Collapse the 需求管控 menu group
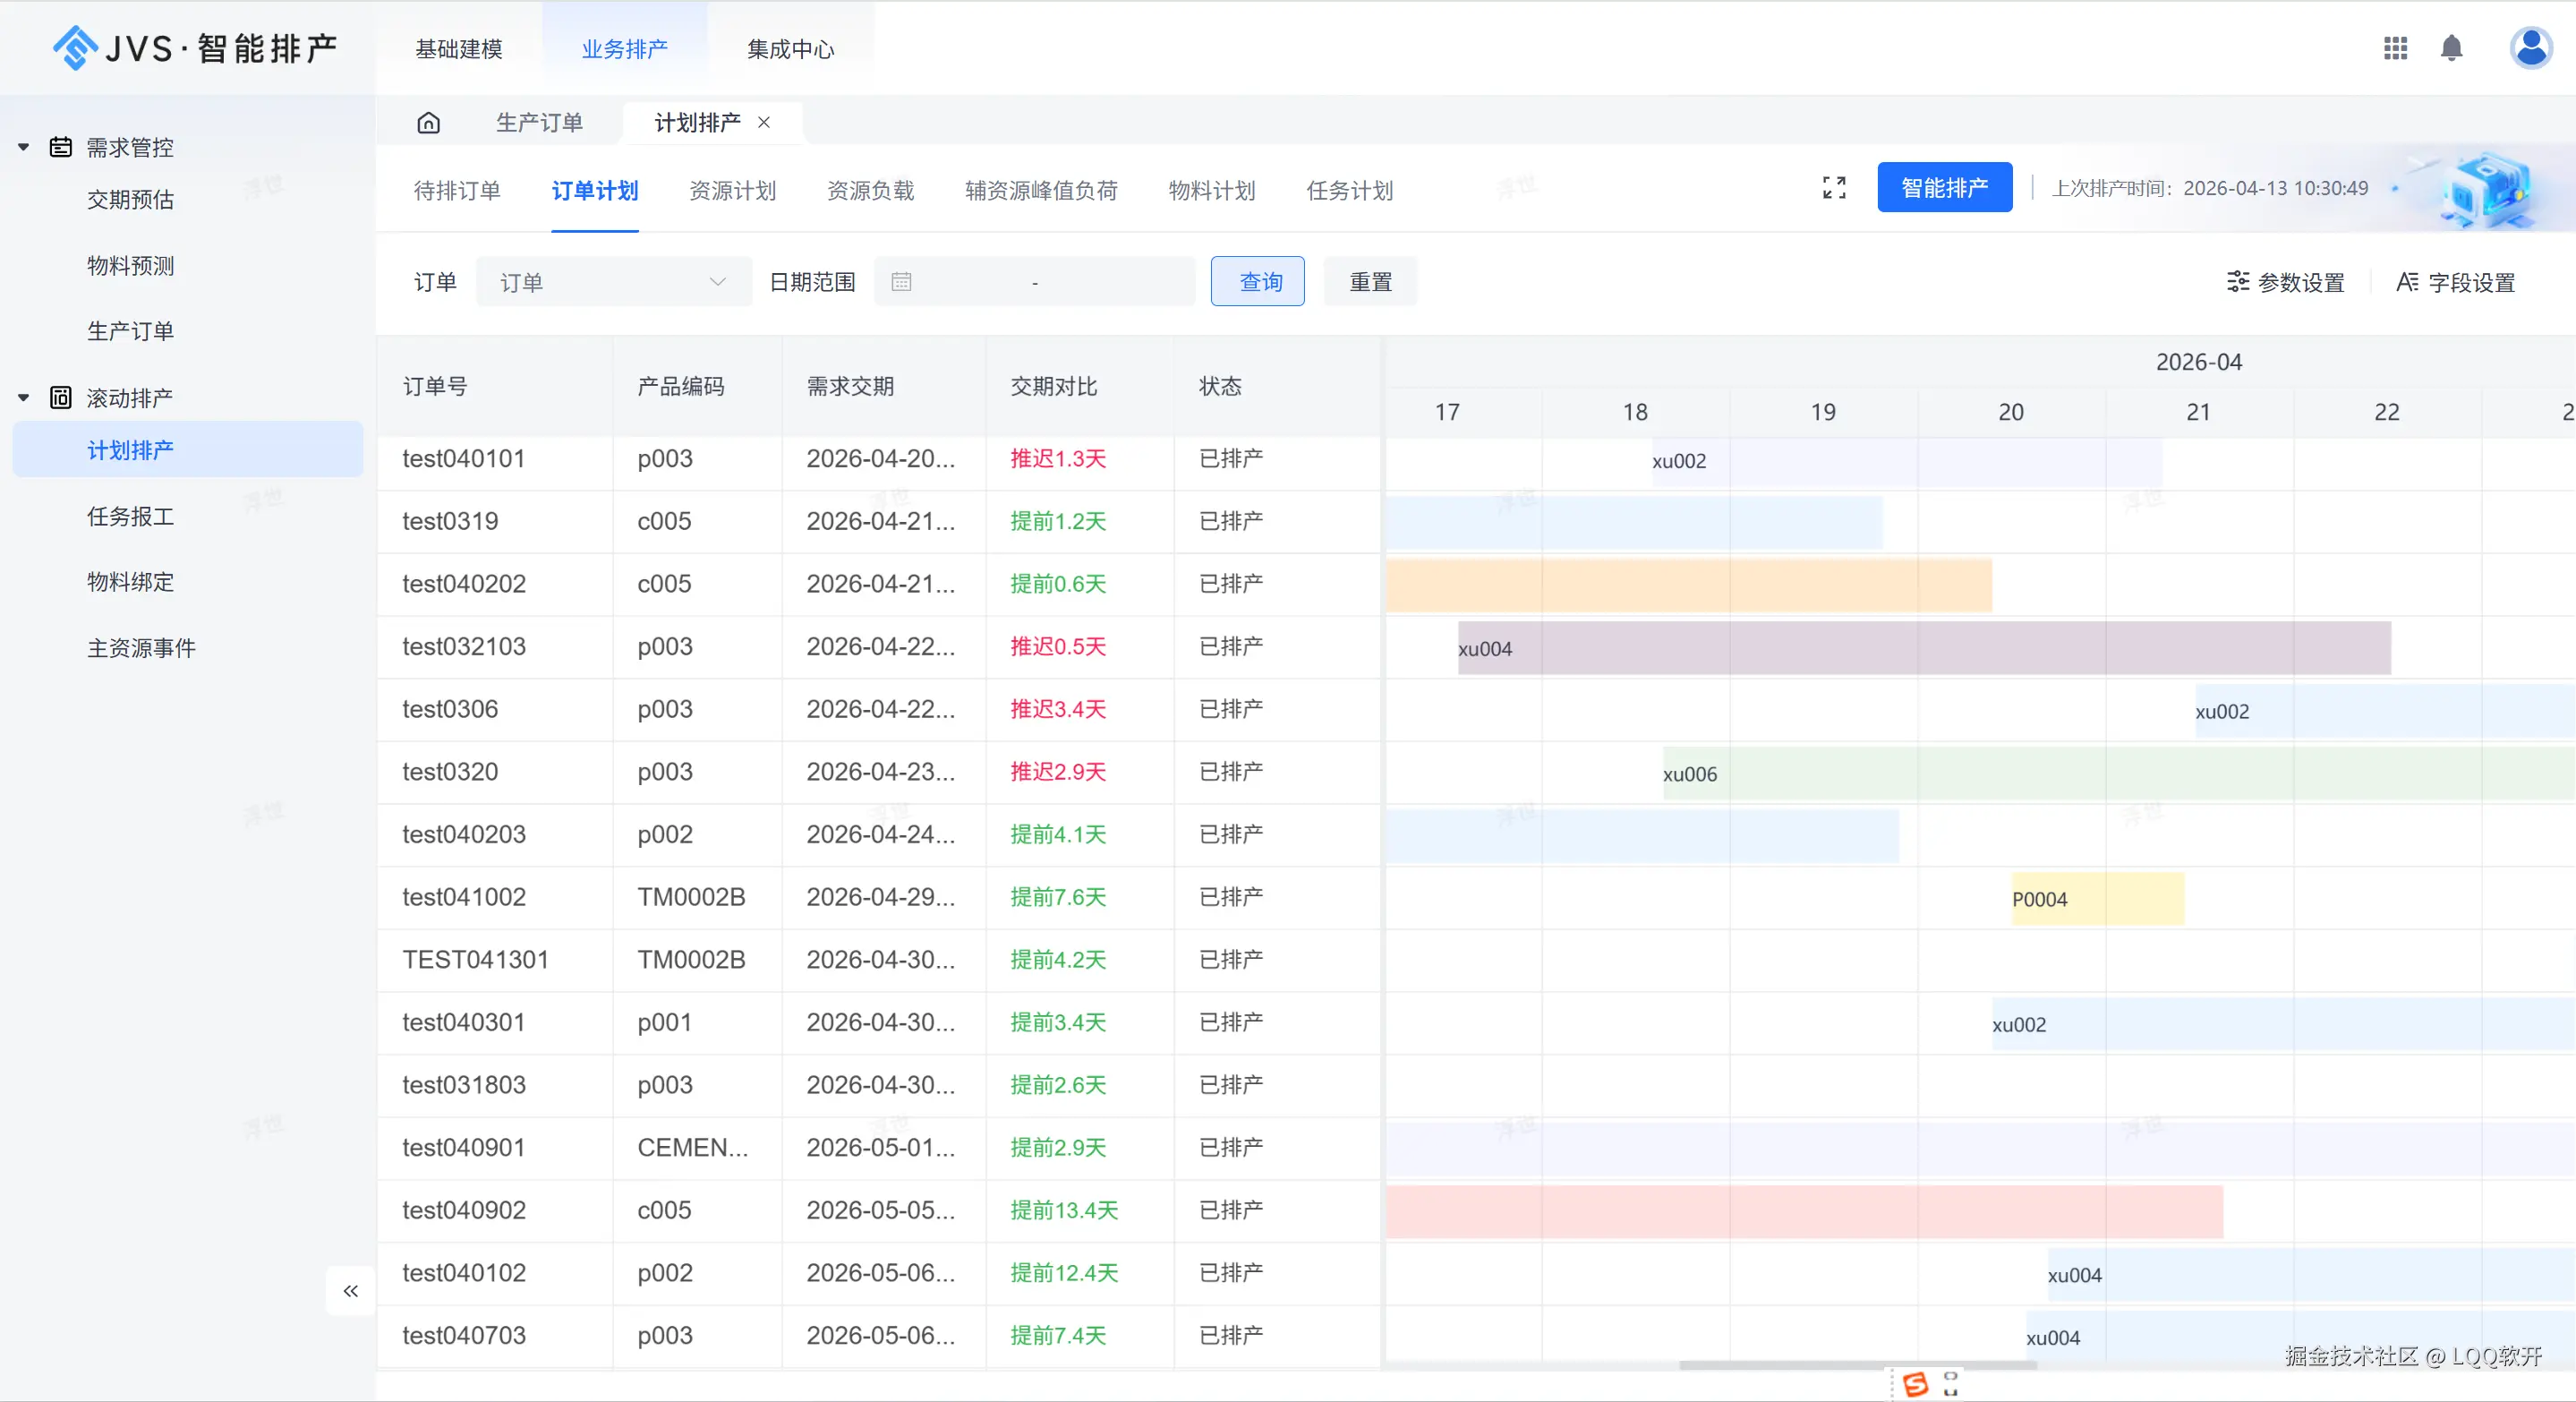 click(24, 147)
